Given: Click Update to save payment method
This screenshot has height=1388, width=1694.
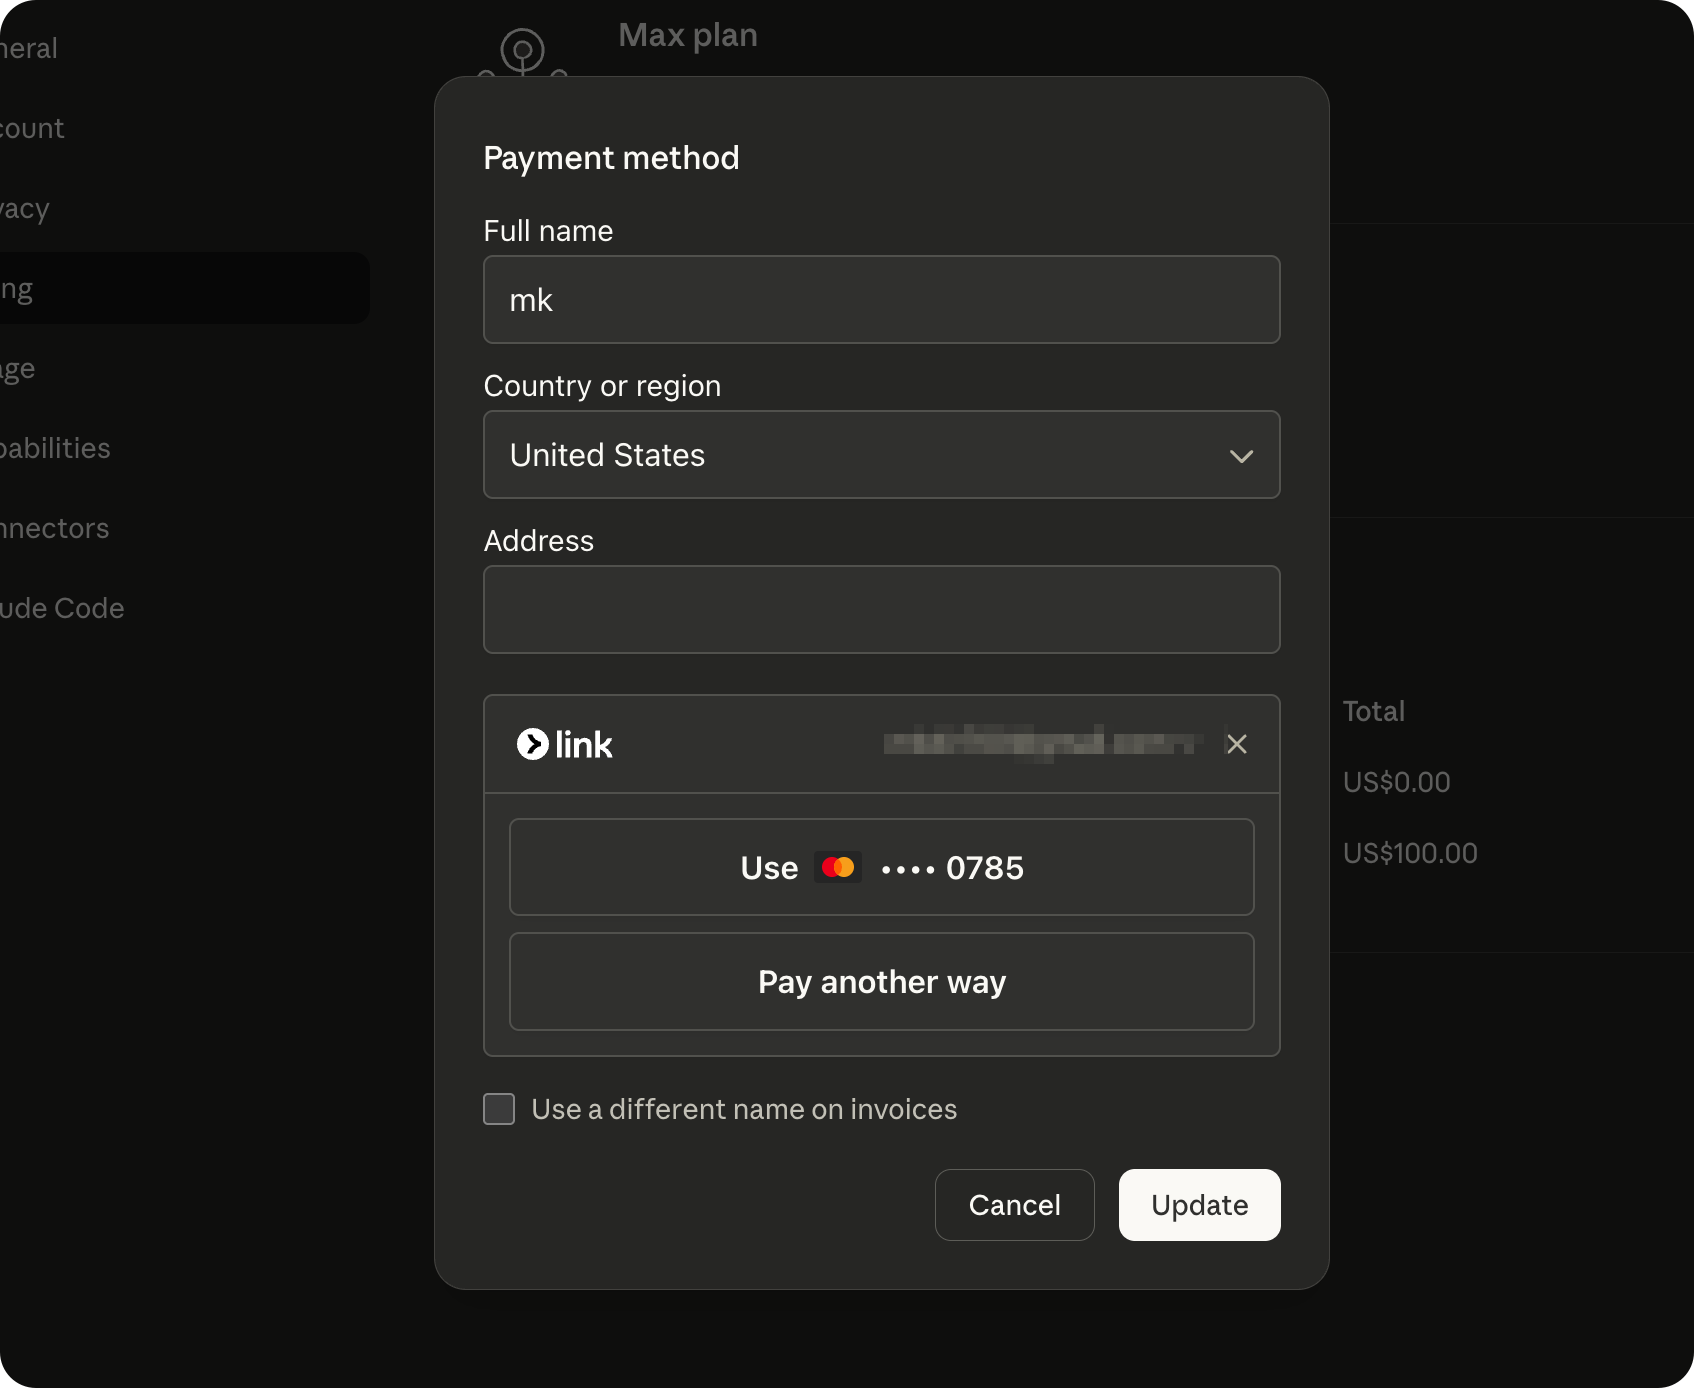Looking at the screenshot, I should (x=1198, y=1205).
